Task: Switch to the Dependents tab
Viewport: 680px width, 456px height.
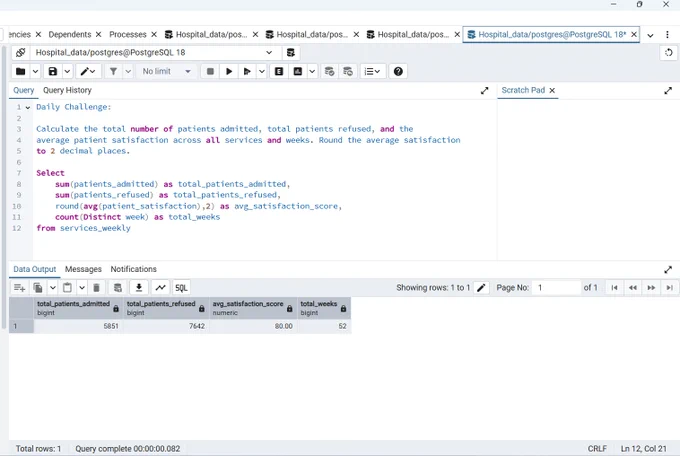Action: point(69,35)
